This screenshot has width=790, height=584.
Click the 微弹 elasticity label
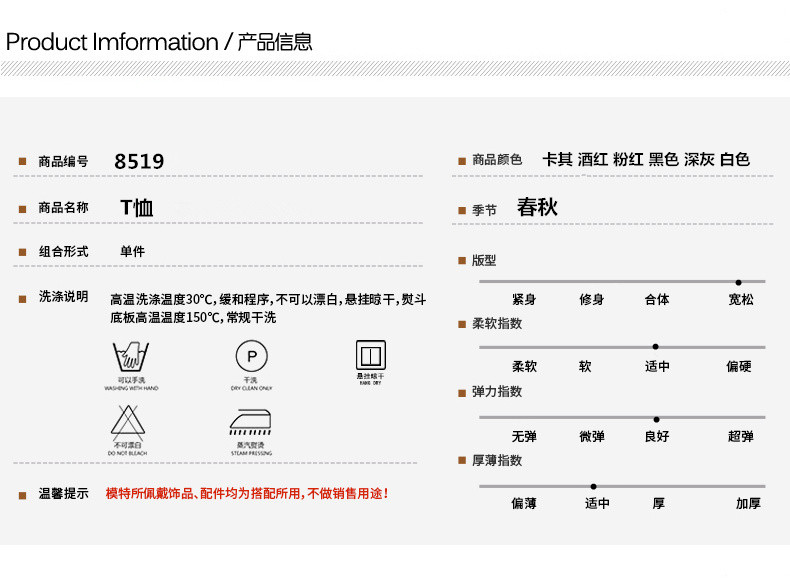click(x=592, y=436)
